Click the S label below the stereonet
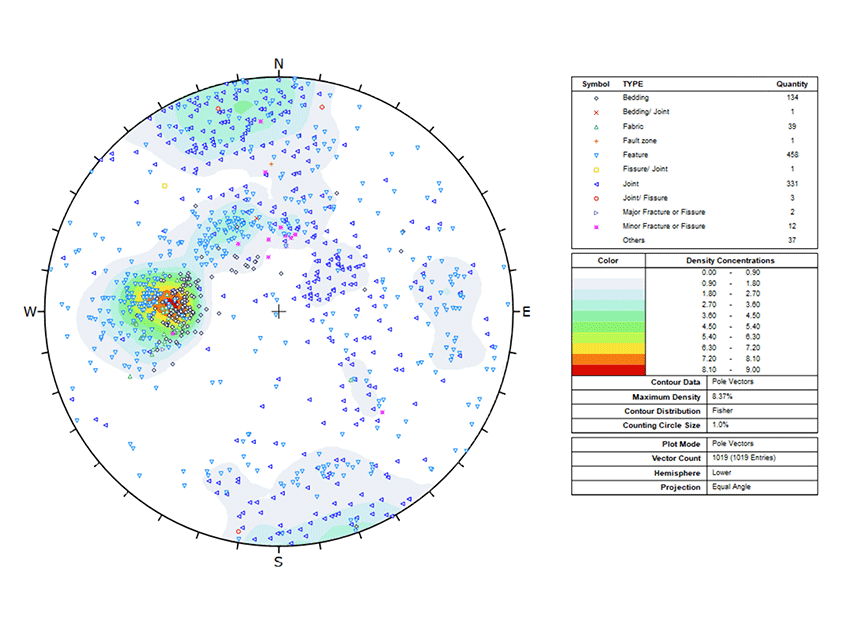The height and width of the screenshot is (630, 848). click(x=279, y=562)
